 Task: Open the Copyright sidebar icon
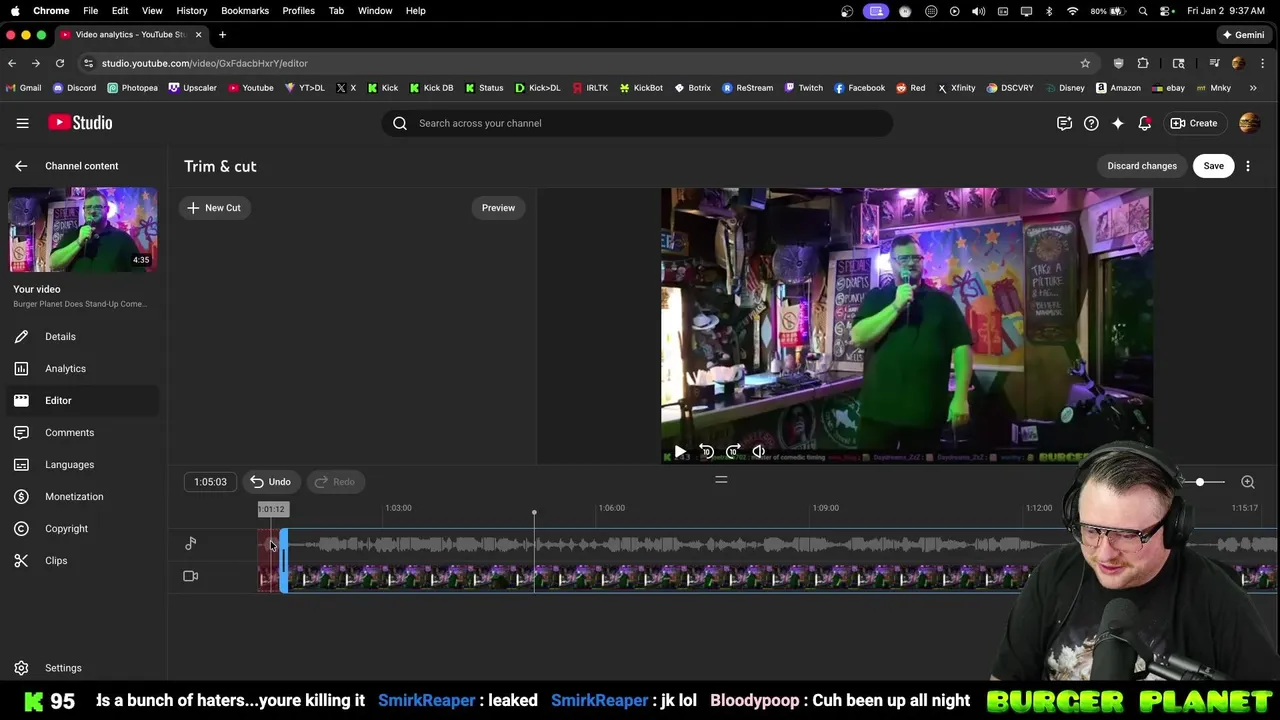(21, 529)
